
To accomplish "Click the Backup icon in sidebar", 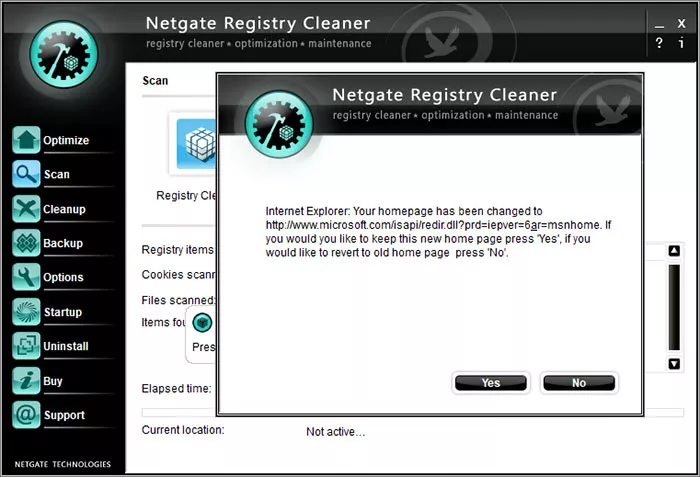I will click(x=26, y=243).
